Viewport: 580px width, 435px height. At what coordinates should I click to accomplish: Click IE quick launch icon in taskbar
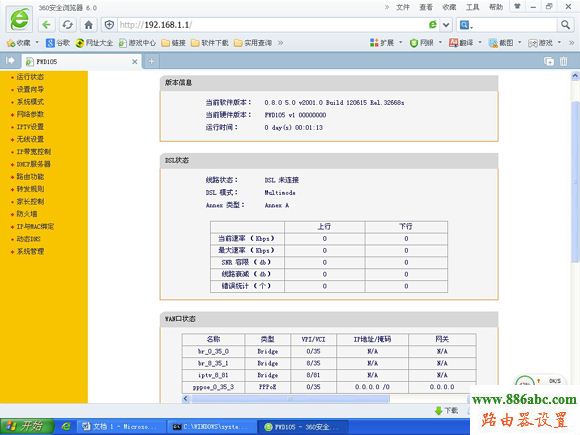(66, 426)
